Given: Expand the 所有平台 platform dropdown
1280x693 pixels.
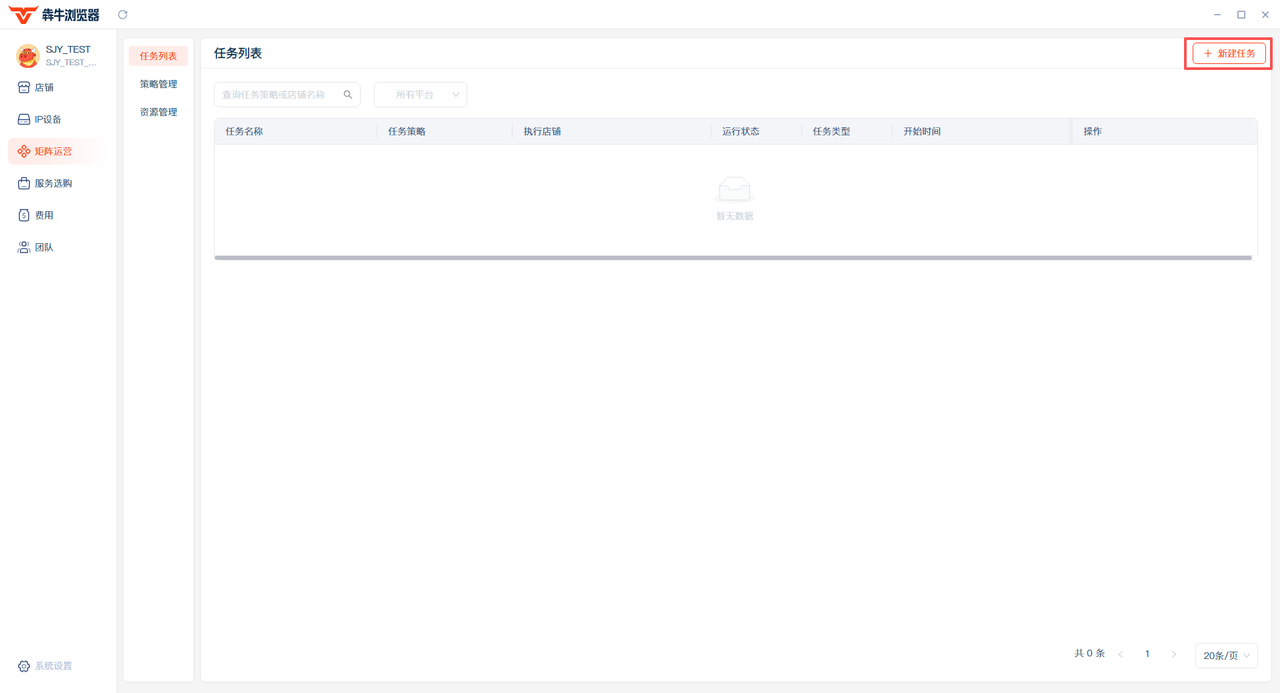Looking at the screenshot, I should click(x=420, y=95).
